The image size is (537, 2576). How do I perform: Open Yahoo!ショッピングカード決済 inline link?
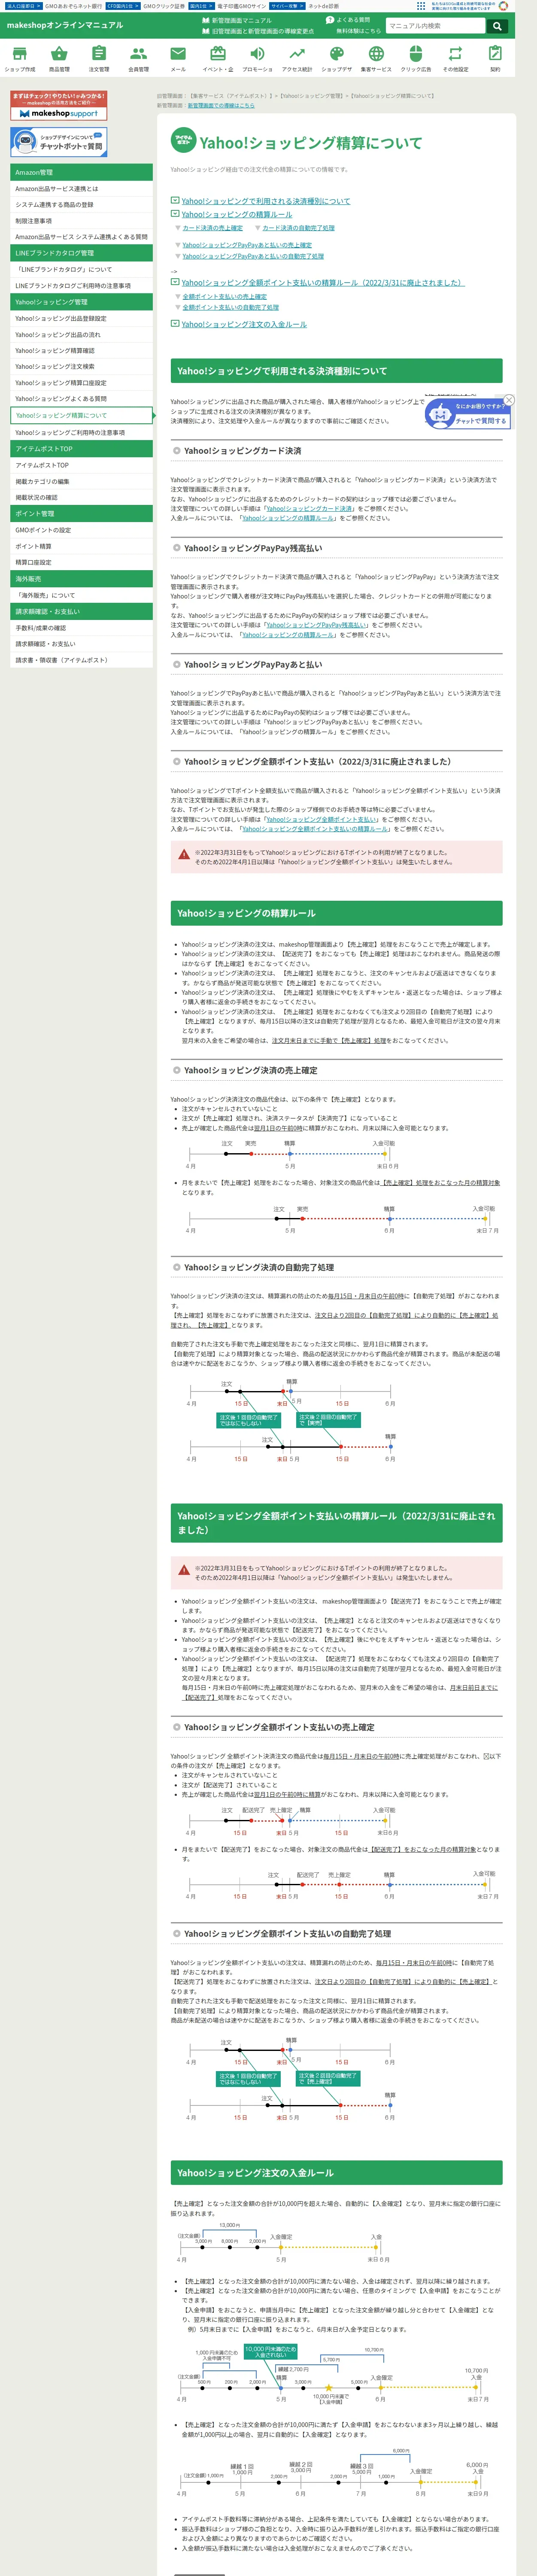coord(309,509)
